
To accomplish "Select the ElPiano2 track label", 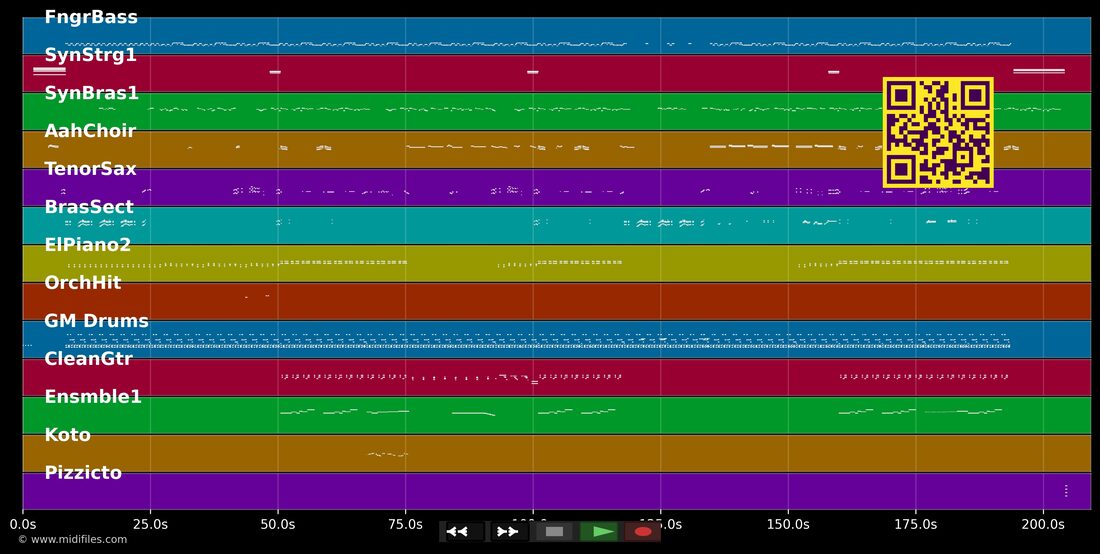I will point(88,245).
